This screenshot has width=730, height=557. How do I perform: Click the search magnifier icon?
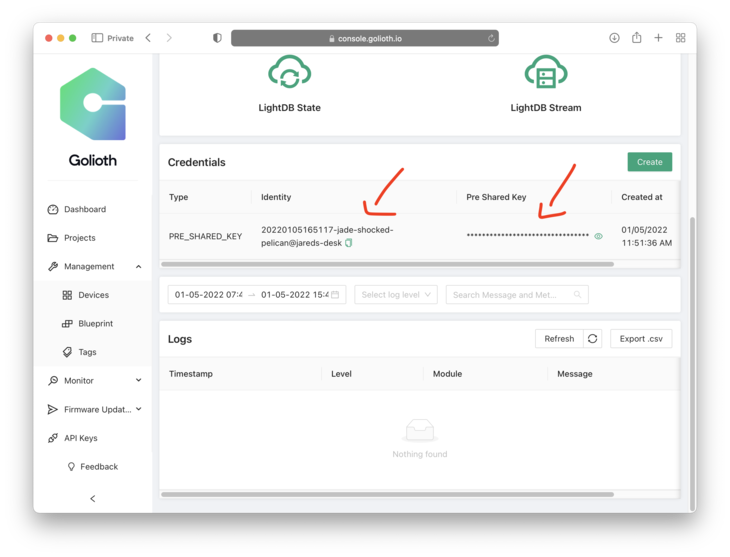577,294
